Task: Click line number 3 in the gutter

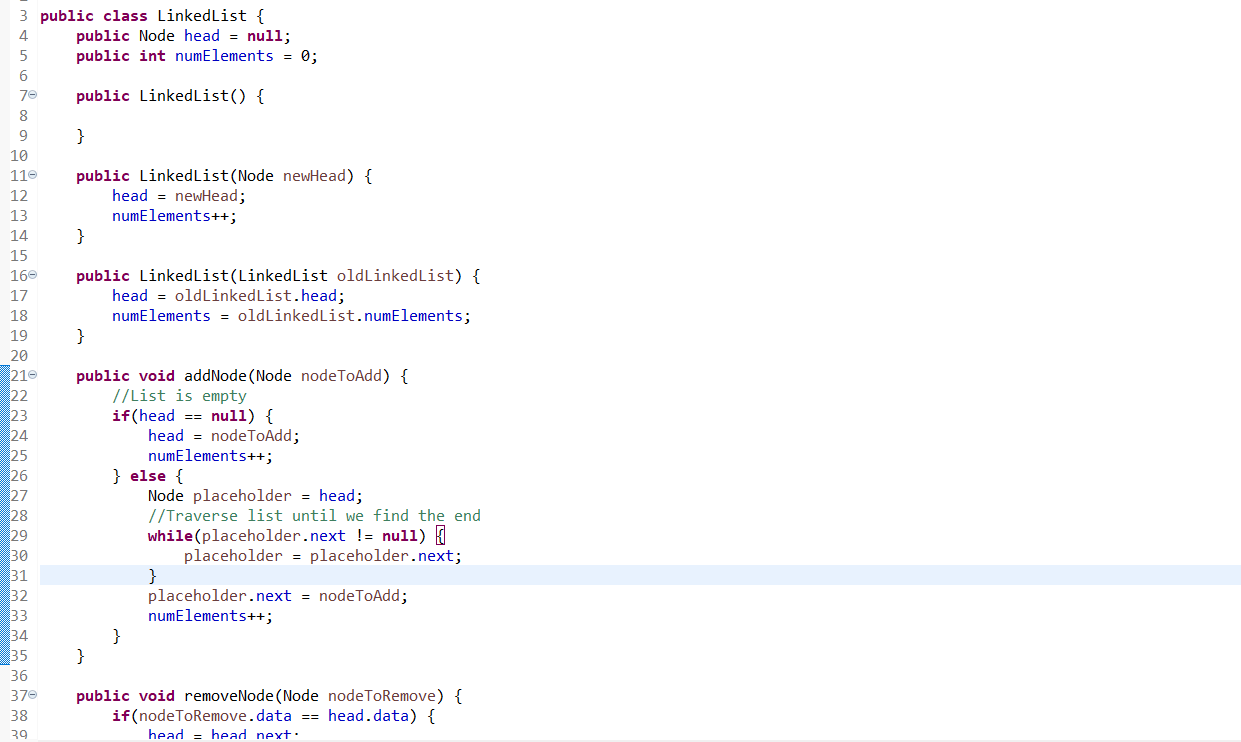Action: [22, 16]
